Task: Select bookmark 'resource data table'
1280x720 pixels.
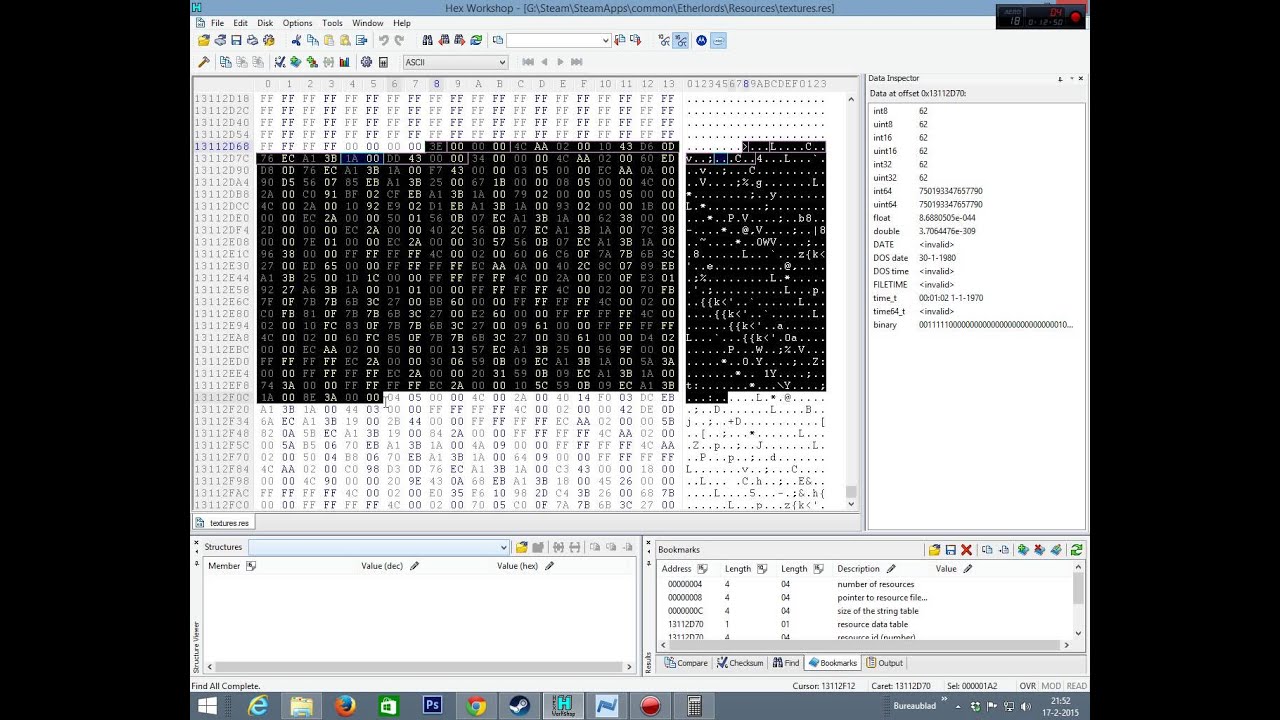Action: point(872,624)
